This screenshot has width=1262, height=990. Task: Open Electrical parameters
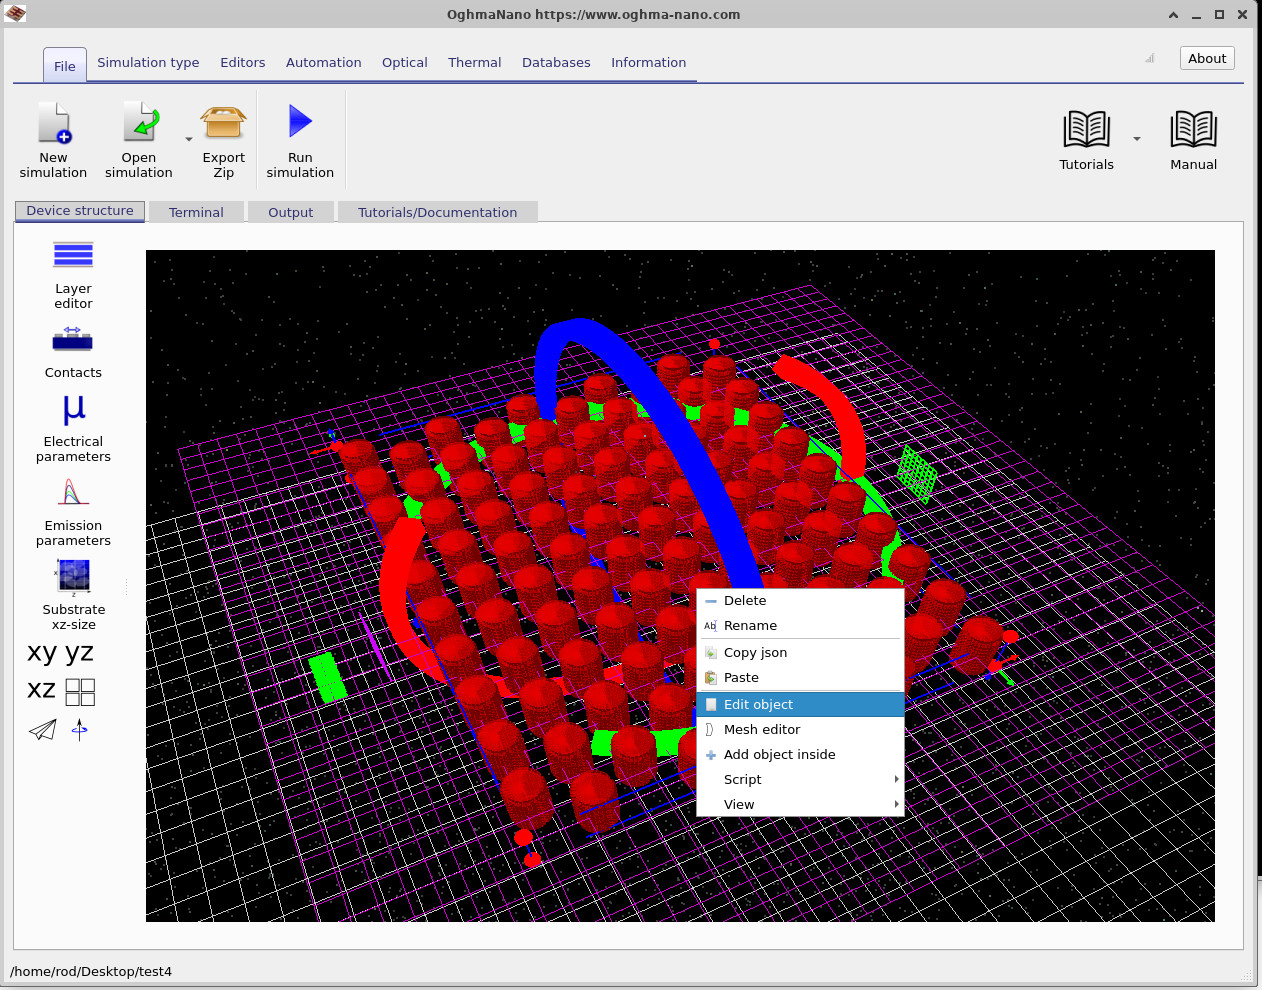click(x=73, y=428)
